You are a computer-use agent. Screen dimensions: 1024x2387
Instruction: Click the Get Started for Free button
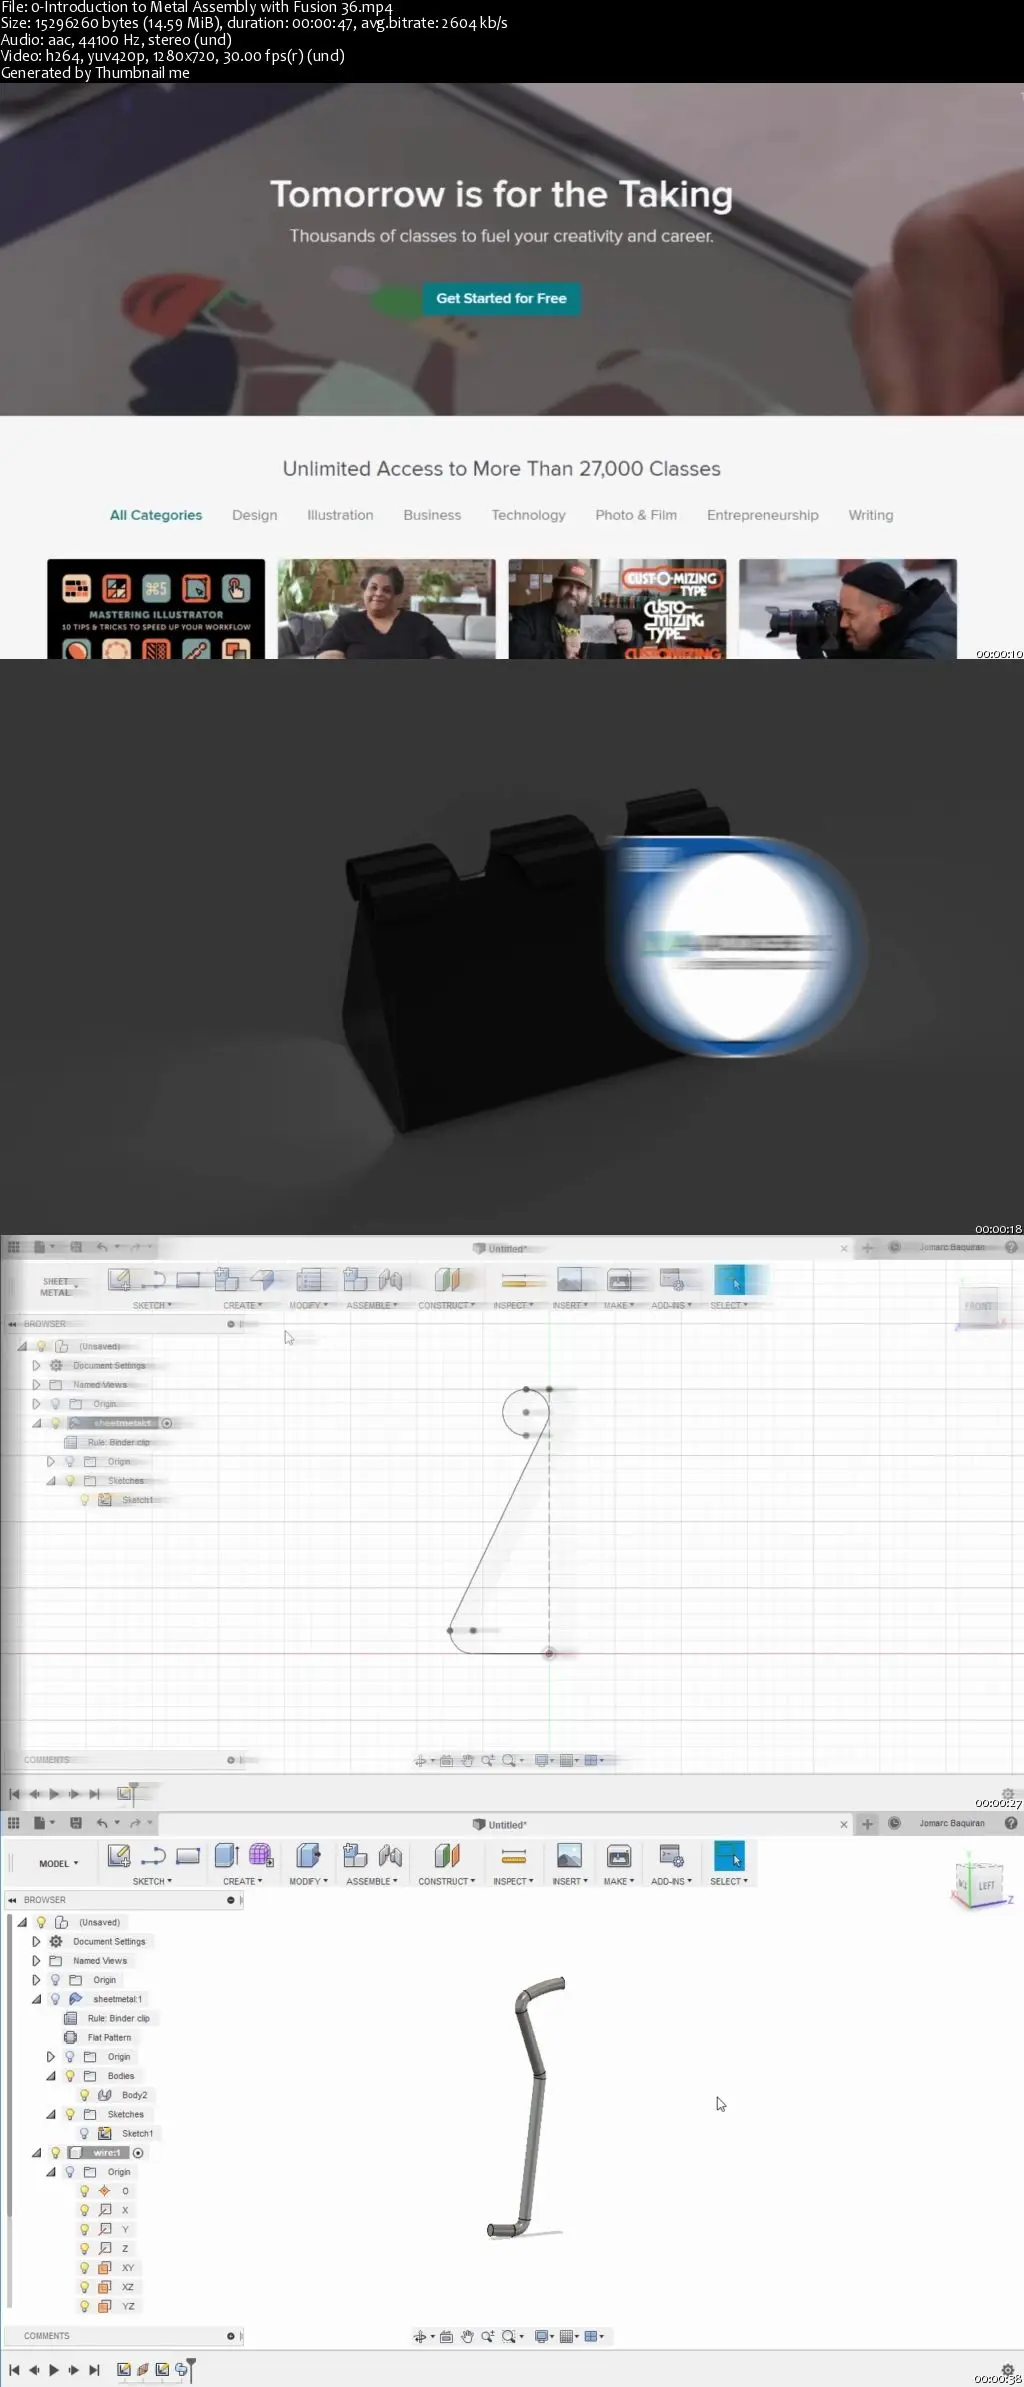pos(501,298)
